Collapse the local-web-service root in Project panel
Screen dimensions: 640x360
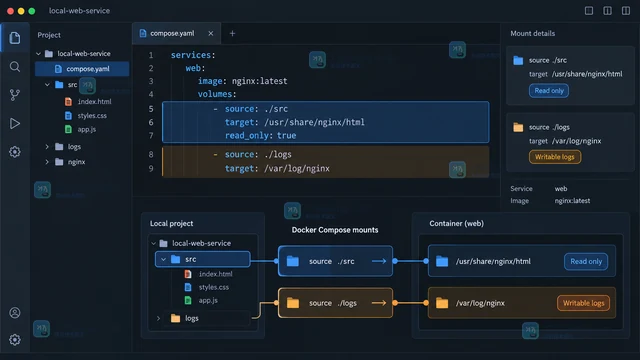38,53
